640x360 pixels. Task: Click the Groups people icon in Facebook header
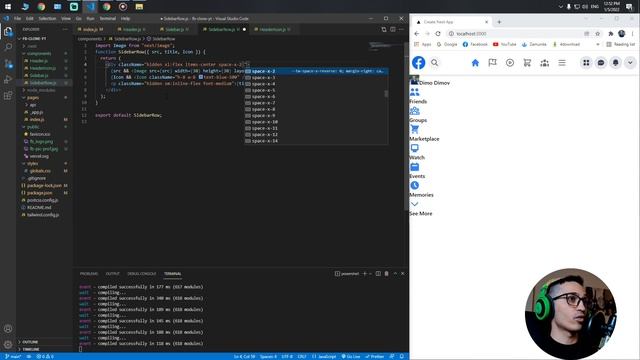point(544,62)
